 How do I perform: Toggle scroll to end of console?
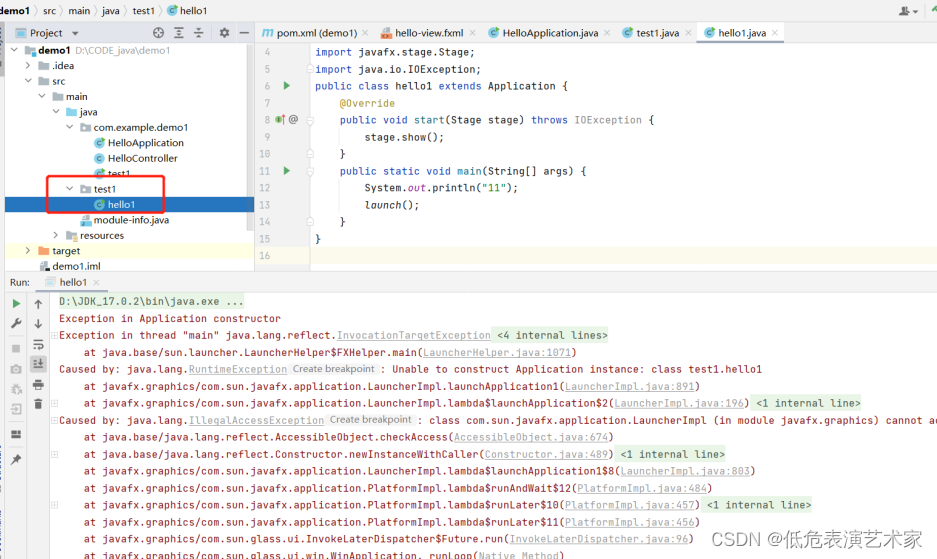(38, 363)
